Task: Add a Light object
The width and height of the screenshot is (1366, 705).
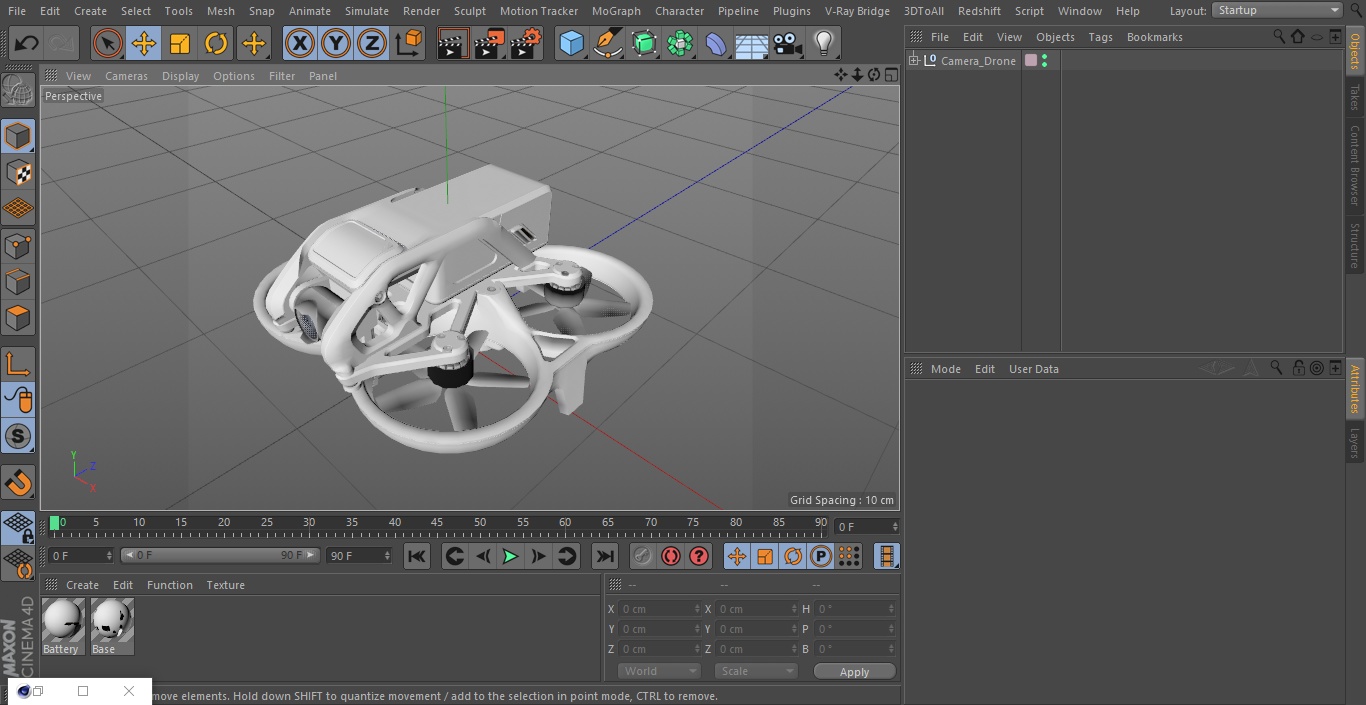Action: click(824, 43)
